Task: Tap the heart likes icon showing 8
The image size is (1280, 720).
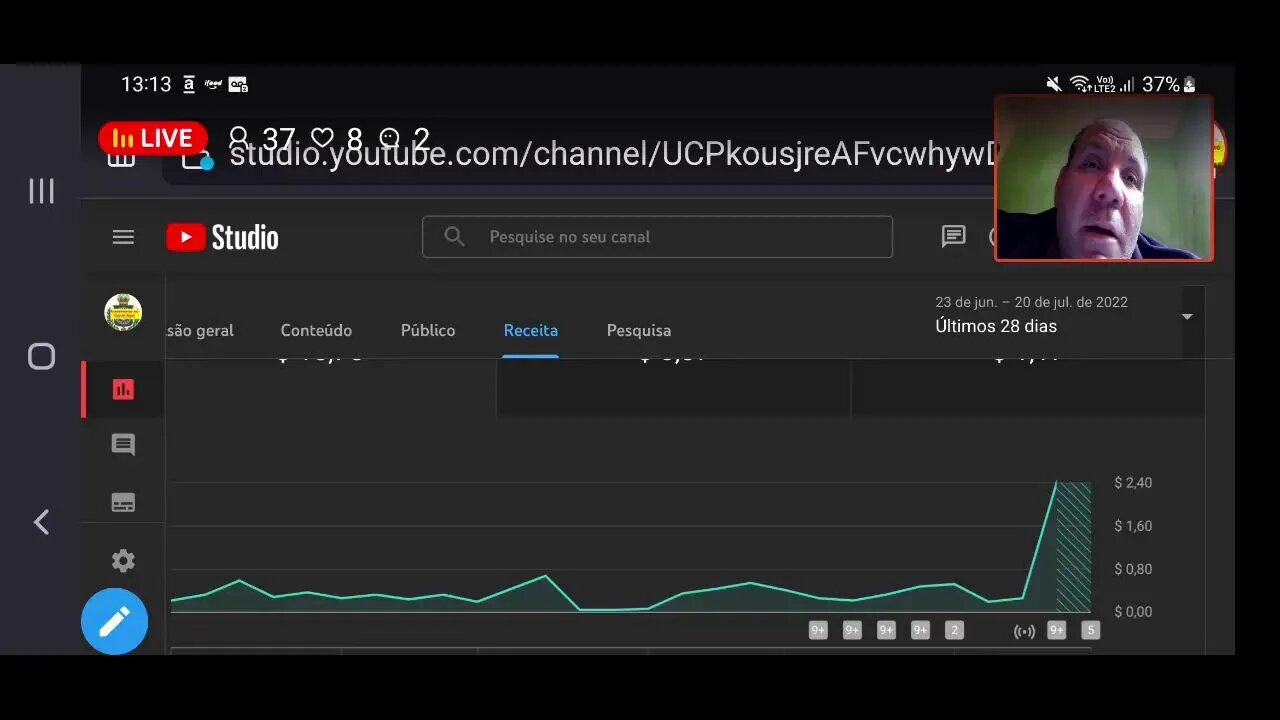Action: point(322,138)
